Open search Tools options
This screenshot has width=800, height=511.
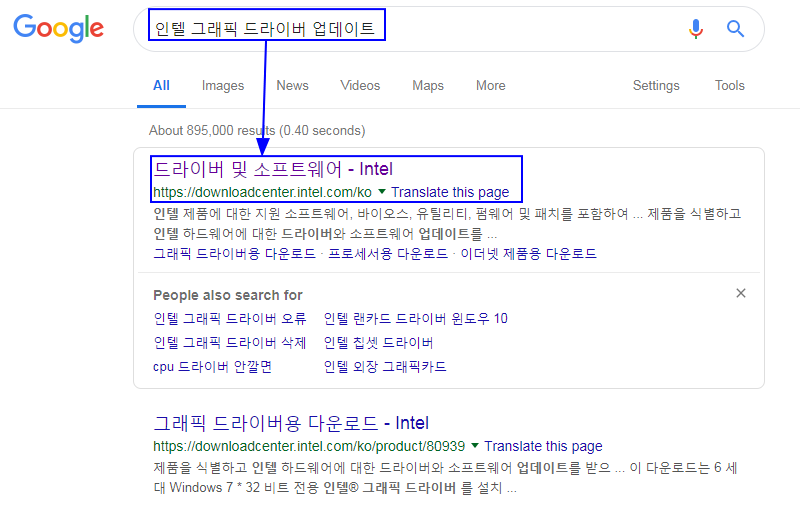coord(730,86)
